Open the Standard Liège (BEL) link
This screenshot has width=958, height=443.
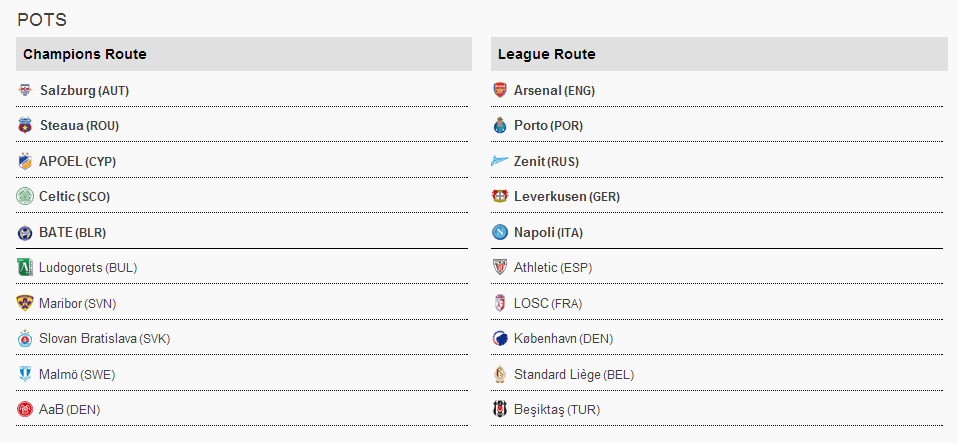point(573,374)
